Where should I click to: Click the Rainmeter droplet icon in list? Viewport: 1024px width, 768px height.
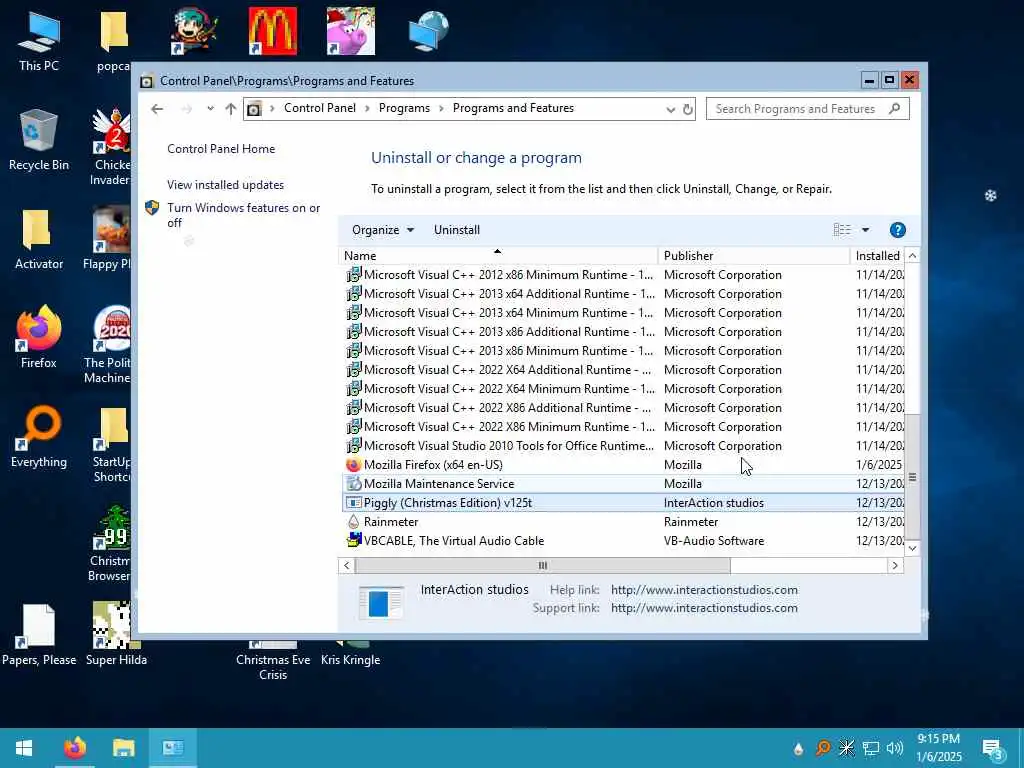click(x=353, y=522)
